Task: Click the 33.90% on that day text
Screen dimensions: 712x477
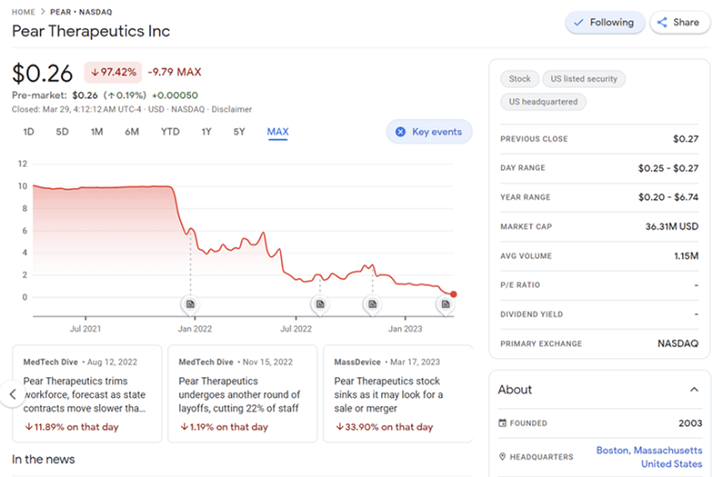Action: [x=384, y=427]
